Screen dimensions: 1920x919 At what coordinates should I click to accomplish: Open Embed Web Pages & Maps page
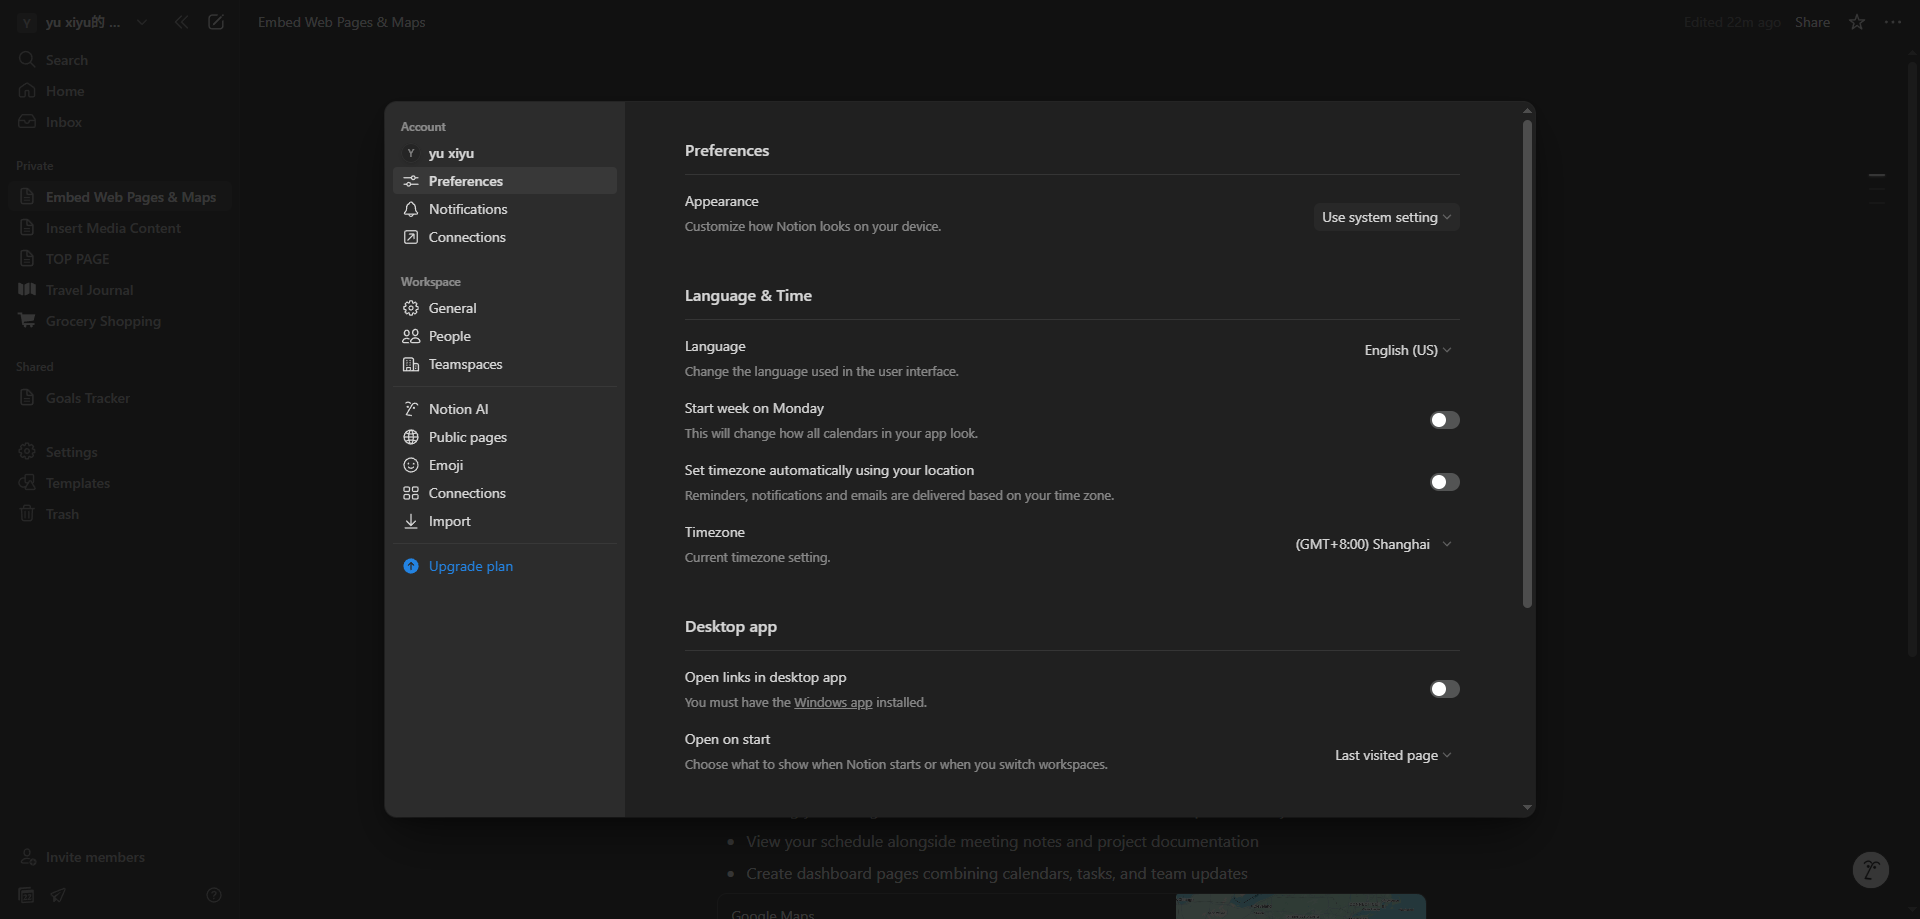[120, 197]
